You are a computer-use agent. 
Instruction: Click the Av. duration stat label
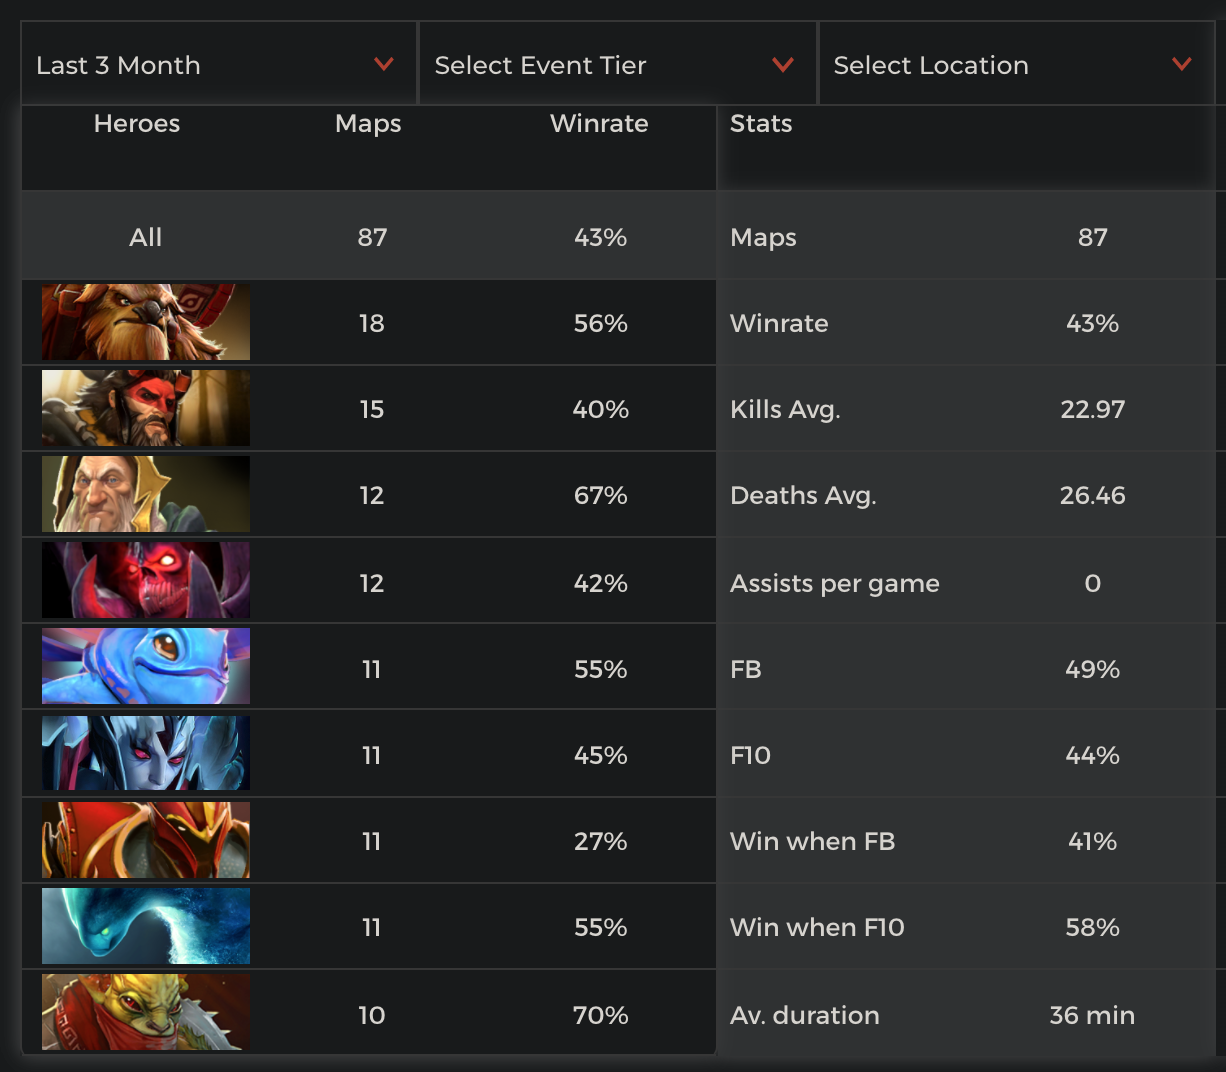(x=805, y=1015)
